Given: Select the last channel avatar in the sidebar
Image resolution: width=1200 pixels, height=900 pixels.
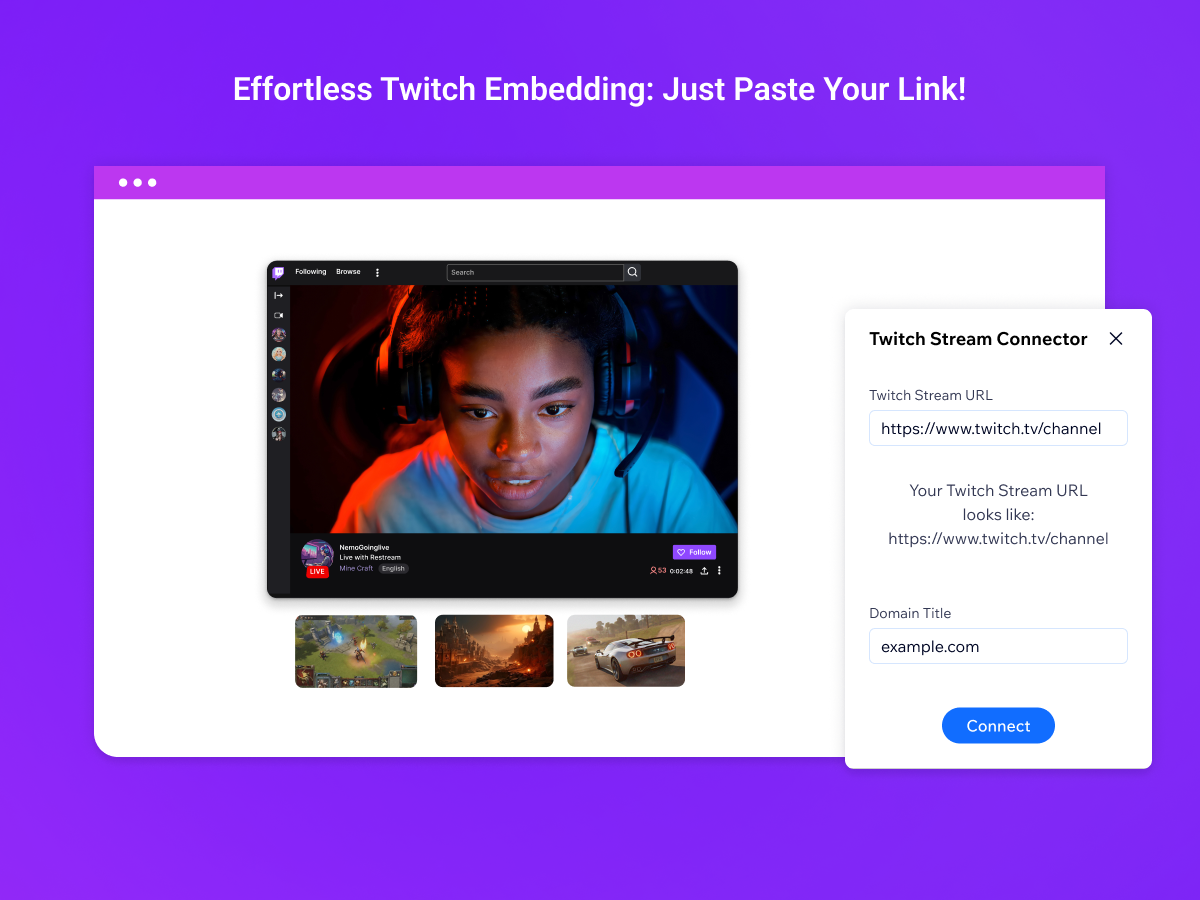Looking at the screenshot, I should (x=279, y=434).
